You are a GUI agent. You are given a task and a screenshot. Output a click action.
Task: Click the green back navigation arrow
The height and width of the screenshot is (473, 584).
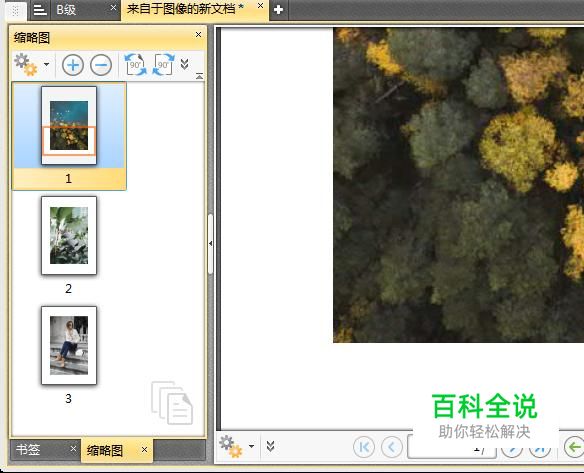575,447
